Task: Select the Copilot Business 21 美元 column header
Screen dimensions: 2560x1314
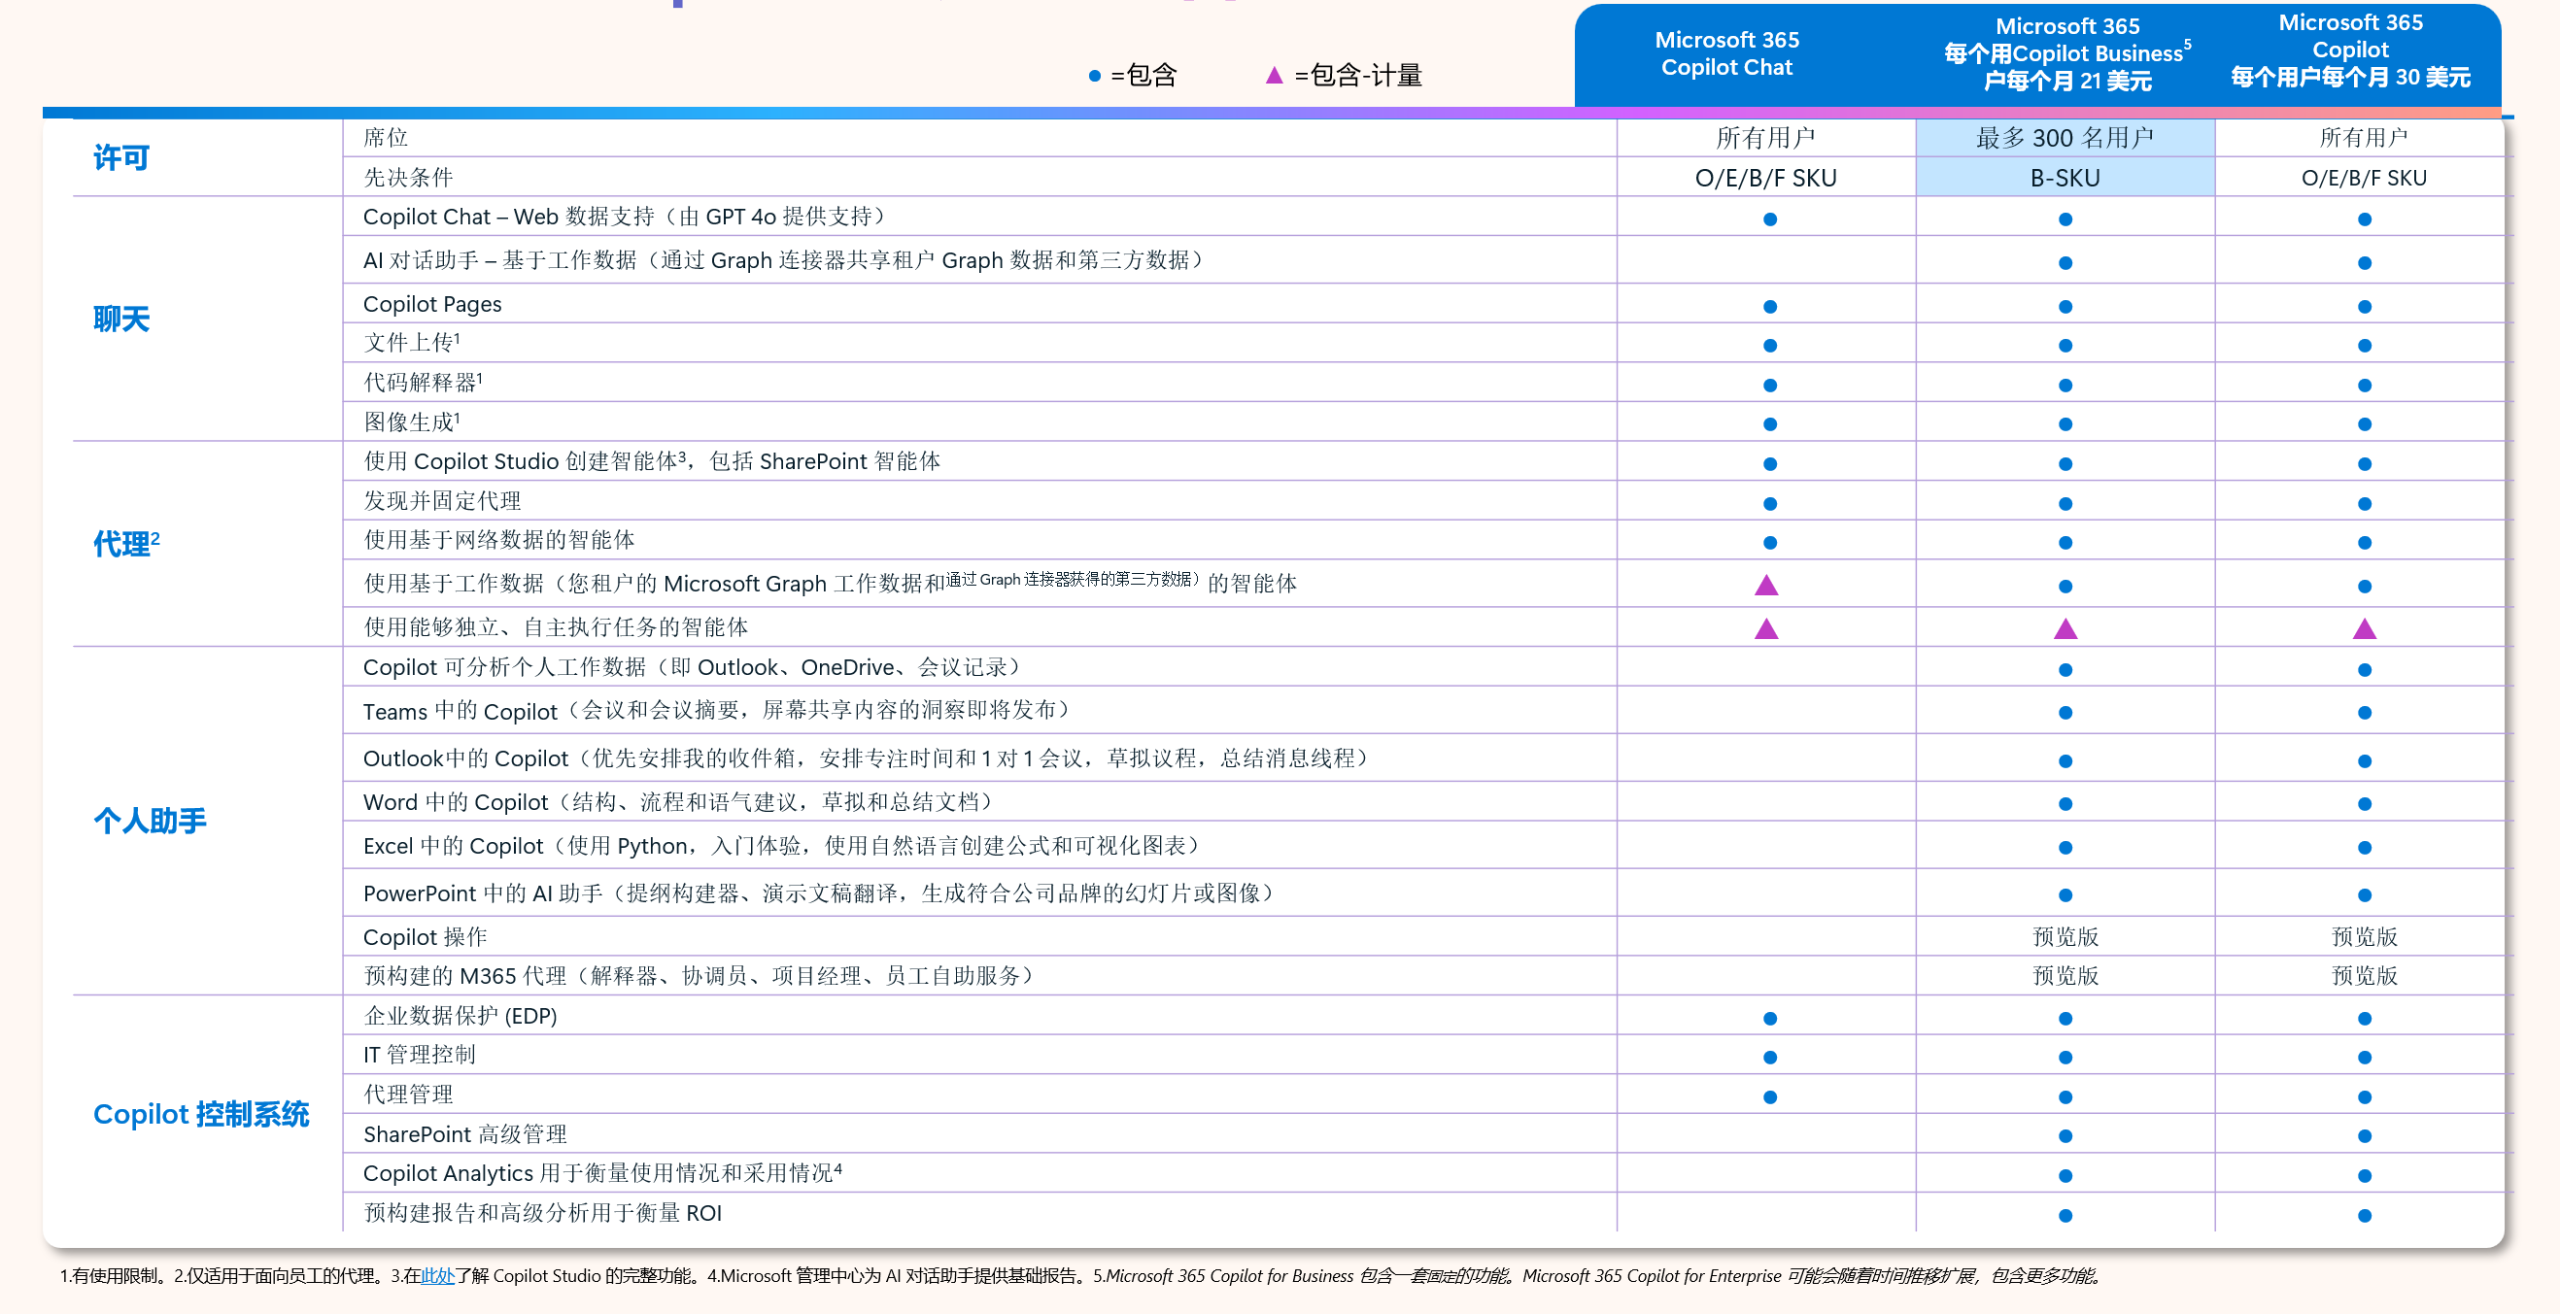Action: [2066, 54]
